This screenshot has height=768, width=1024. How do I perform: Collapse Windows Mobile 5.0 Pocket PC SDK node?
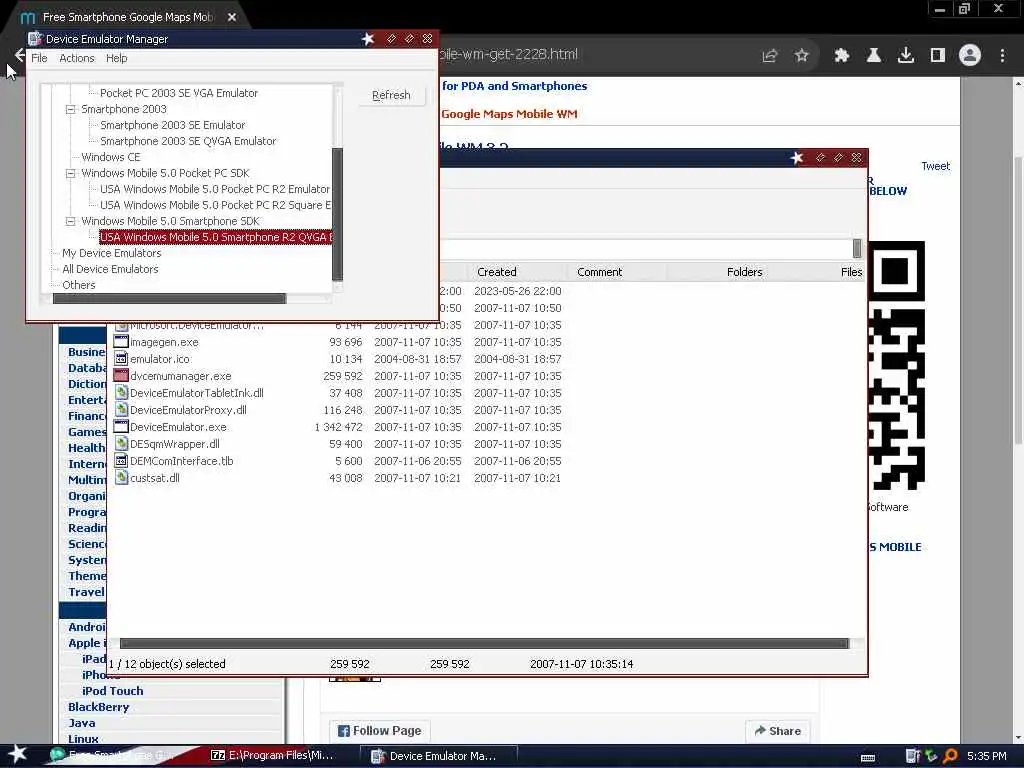[71, 173]
